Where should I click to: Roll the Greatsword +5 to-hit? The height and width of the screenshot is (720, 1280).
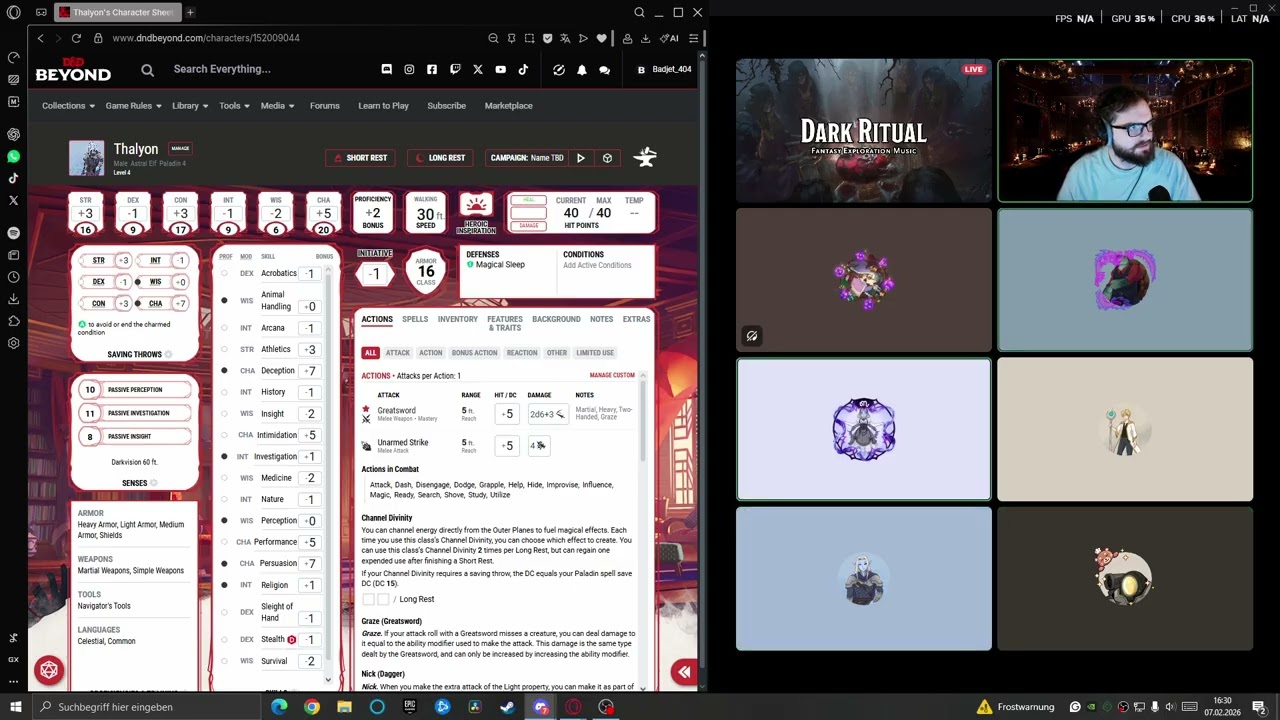point(506,414)
